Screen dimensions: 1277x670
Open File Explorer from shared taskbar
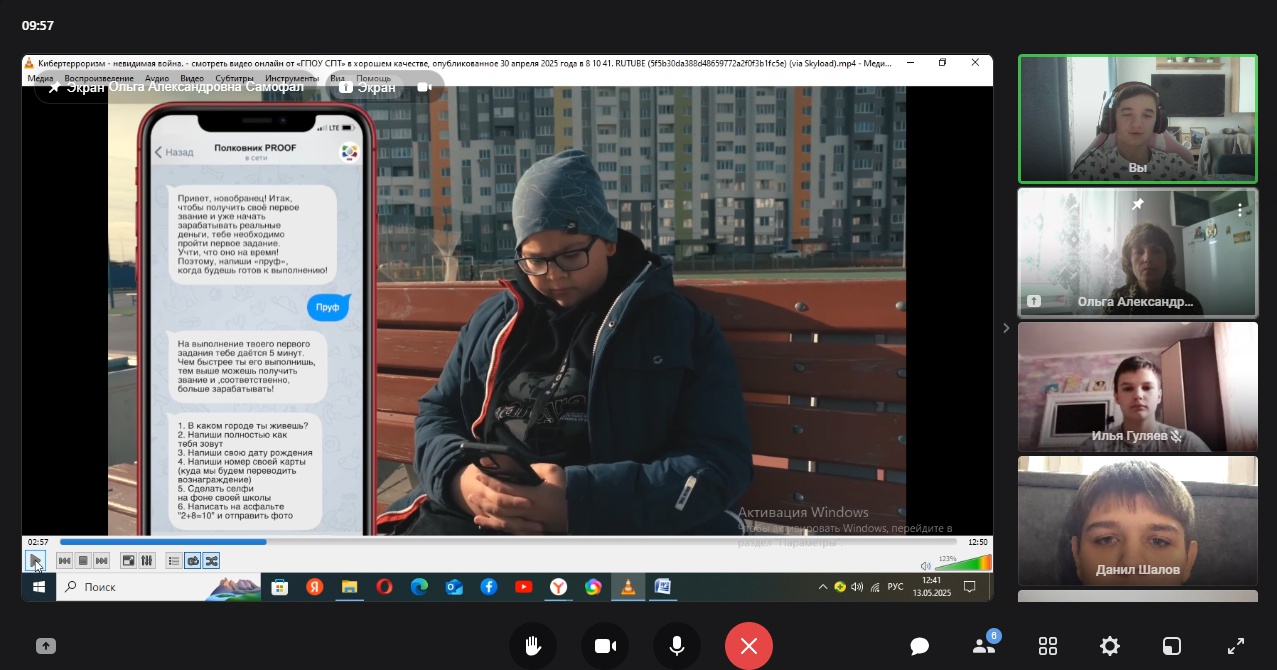(349, 587)
